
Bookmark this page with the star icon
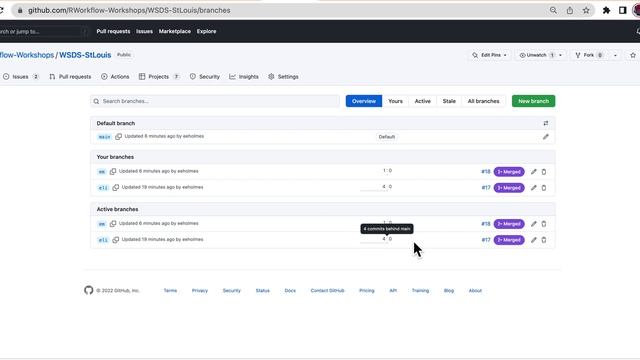point(586,10)
